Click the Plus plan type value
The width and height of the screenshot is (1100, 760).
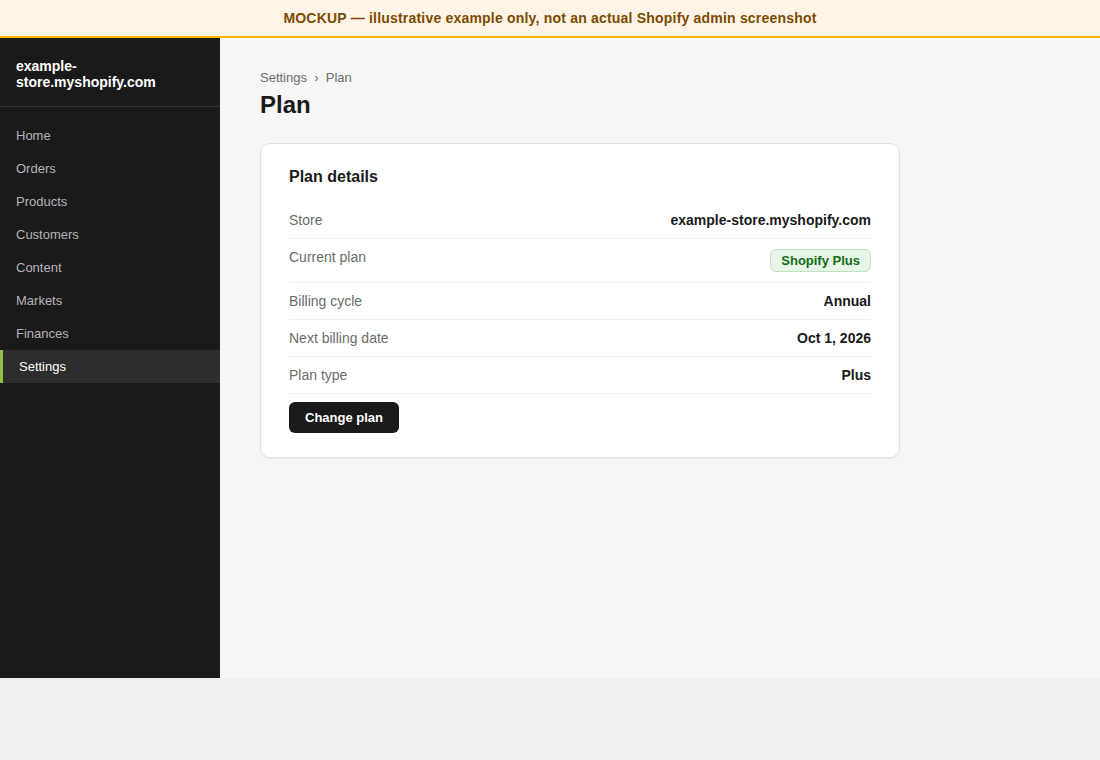pos(856,375)
